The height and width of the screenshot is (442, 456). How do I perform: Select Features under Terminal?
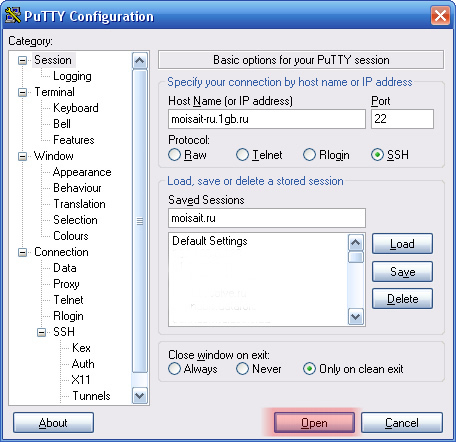point(74,140)
